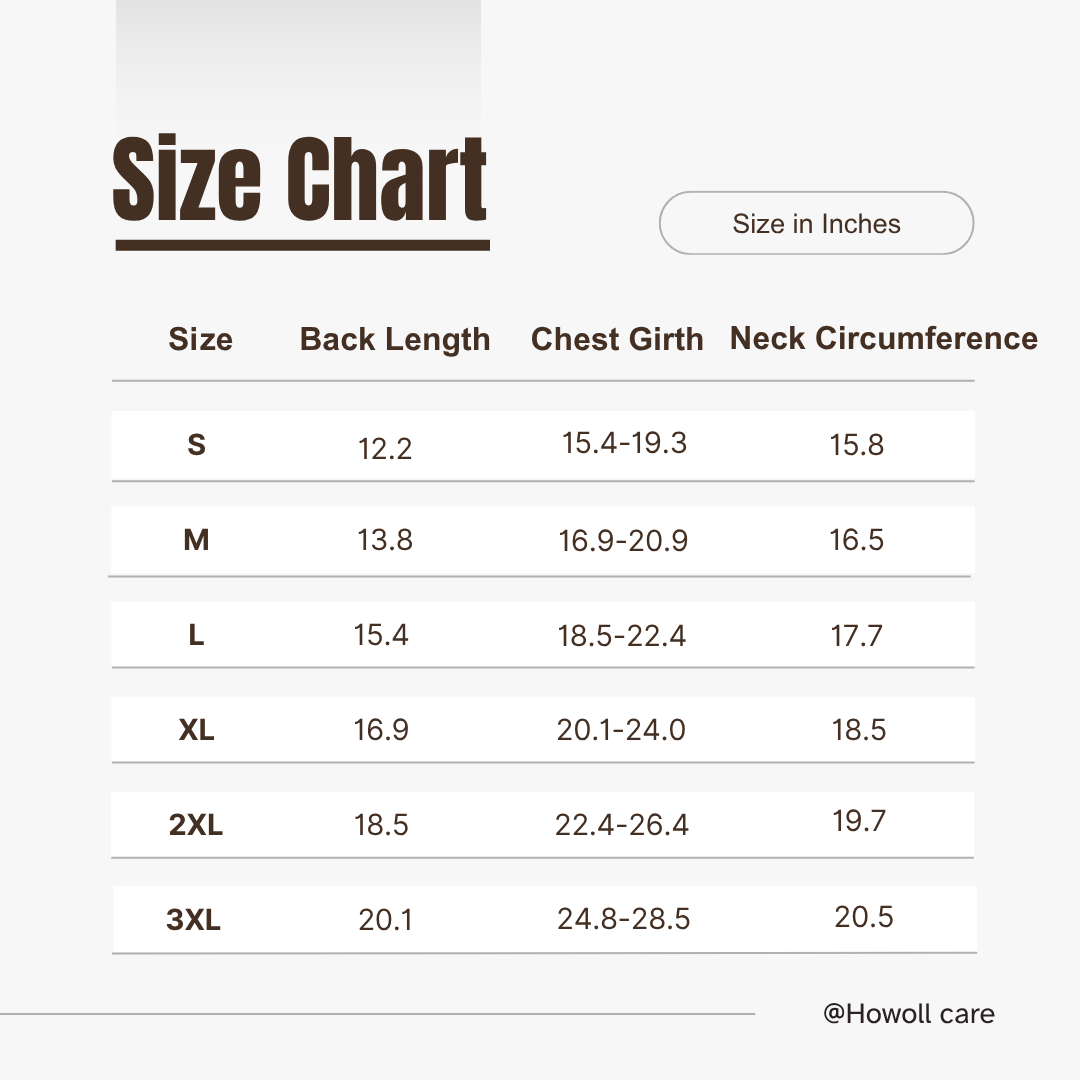The height and width of the screenshot is (1080, 1080).
Task: Select neck circumference value 17.7
Action: point(857,635)
